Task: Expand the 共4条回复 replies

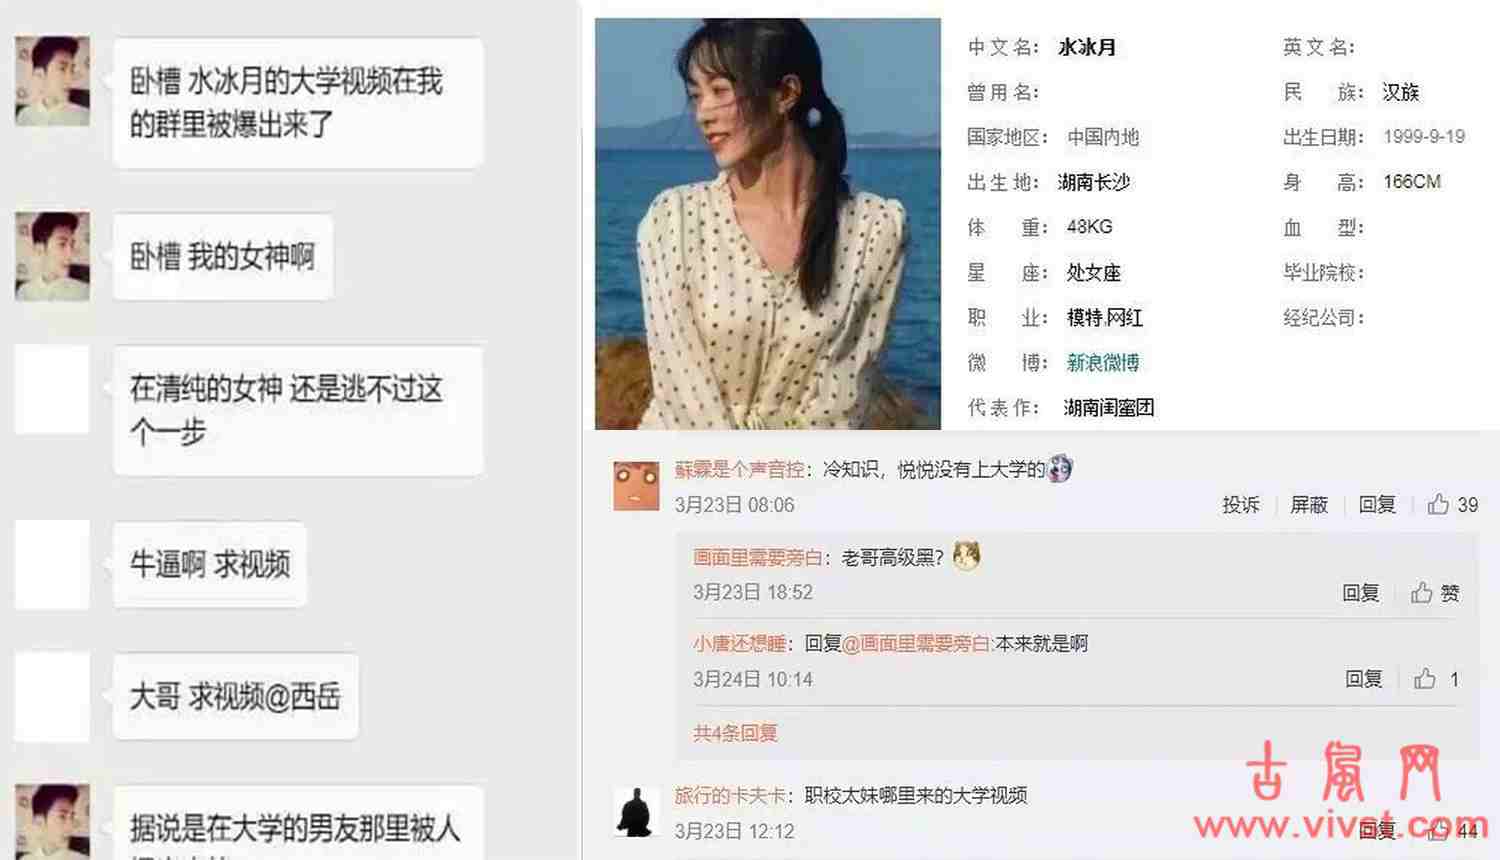Action: point(735,733)
